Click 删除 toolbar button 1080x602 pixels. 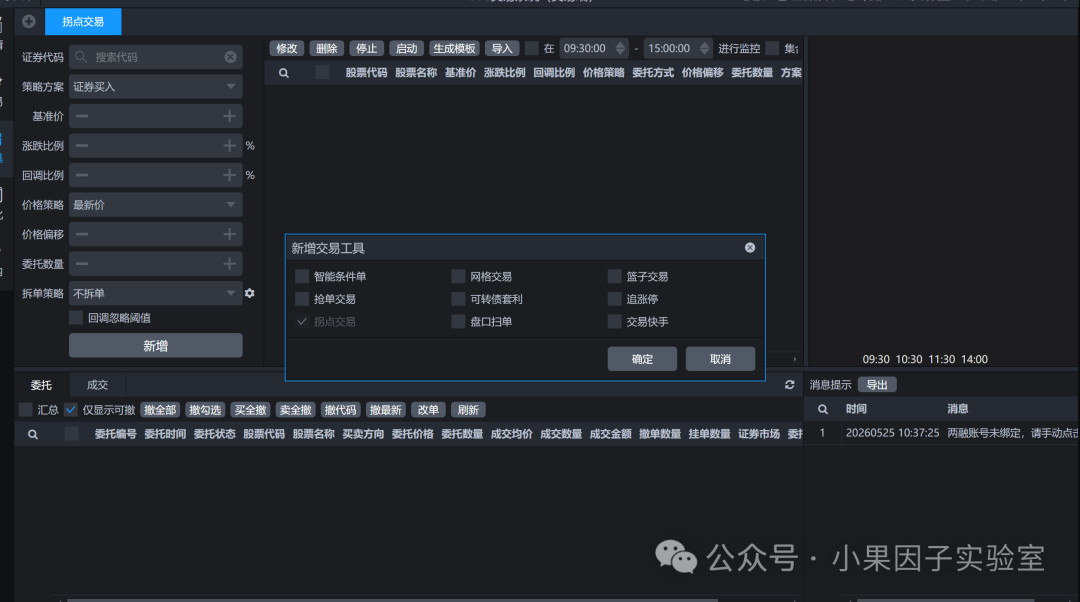(x=326, y=48)
